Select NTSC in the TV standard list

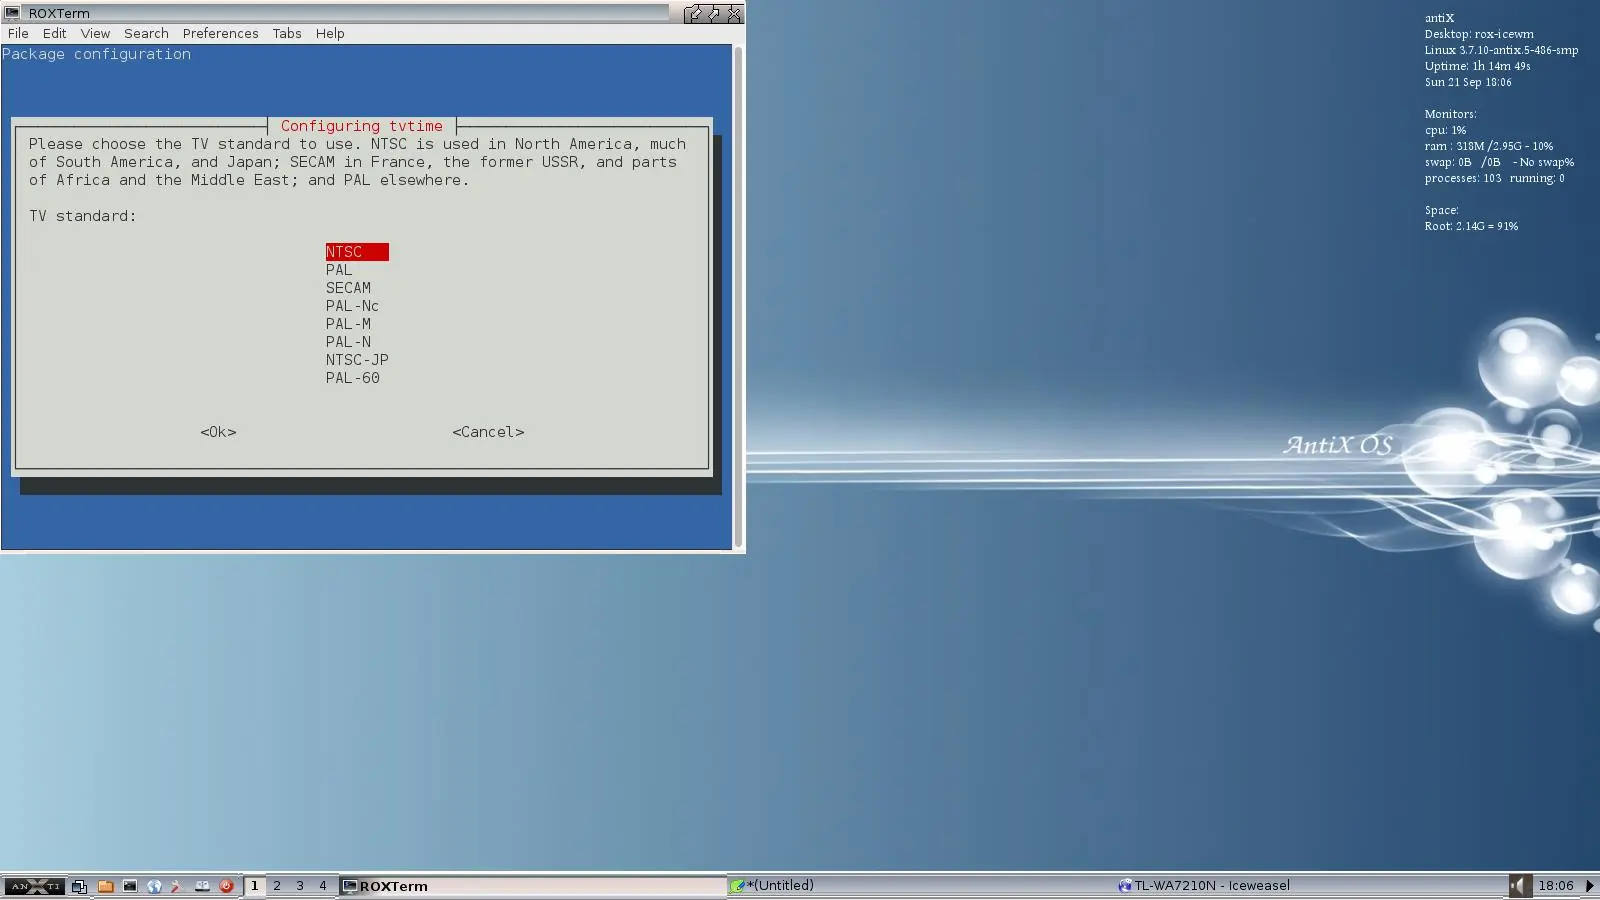pyautogui.click(x=357, y=252)
